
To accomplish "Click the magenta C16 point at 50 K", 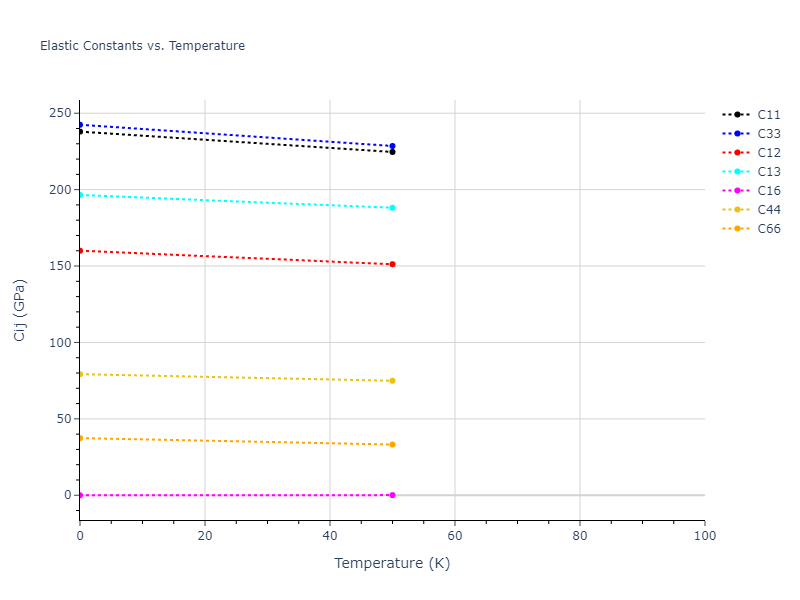I will click(392, 495).
